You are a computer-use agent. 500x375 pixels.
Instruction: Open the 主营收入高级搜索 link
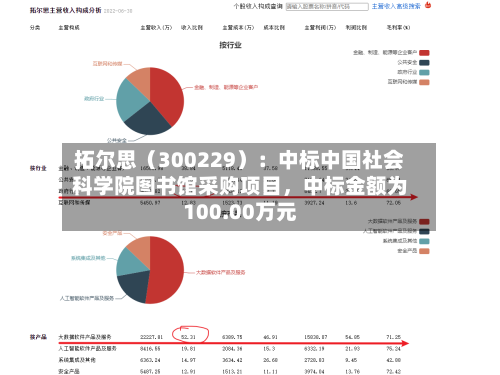point(396,6)
